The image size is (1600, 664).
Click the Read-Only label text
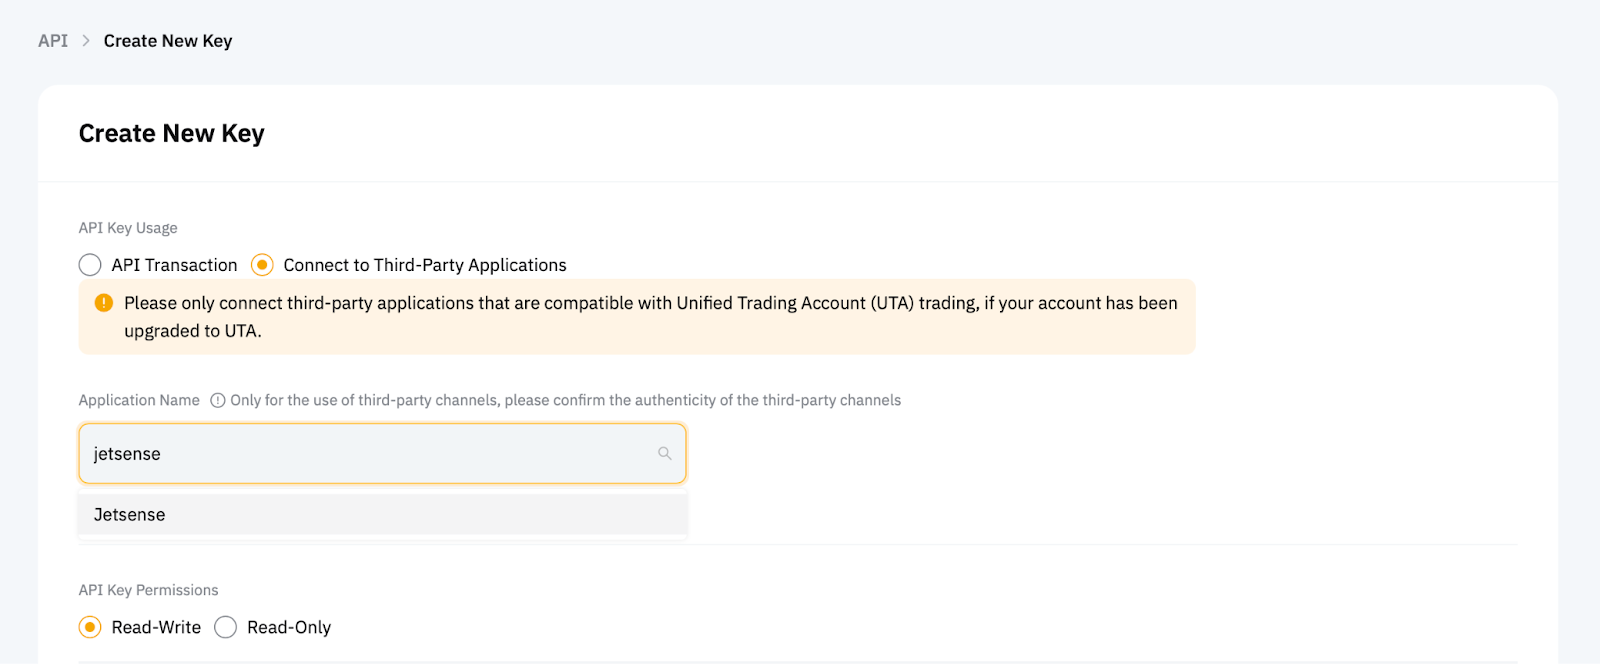289,627
